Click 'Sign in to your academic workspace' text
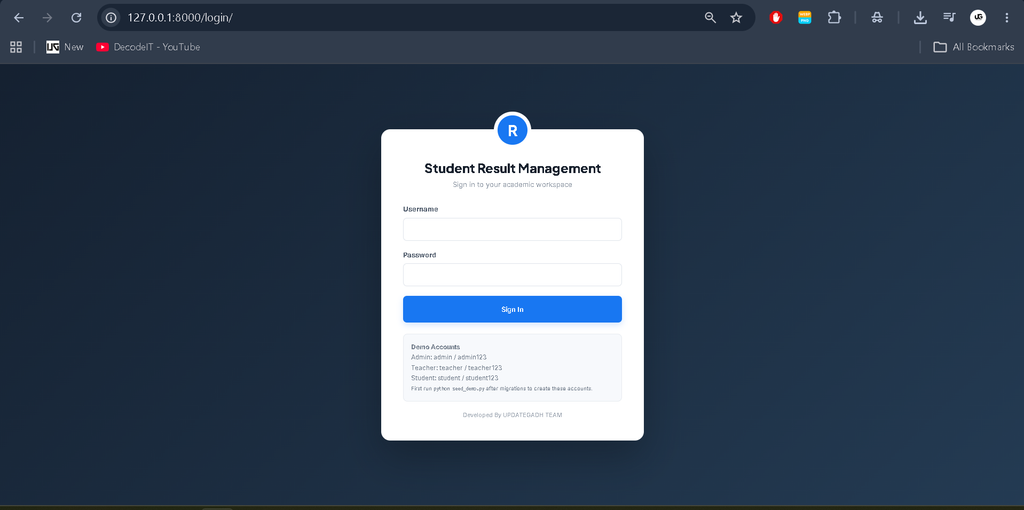The height and width of the screenshot is (510, 1024). pos(513,185)
